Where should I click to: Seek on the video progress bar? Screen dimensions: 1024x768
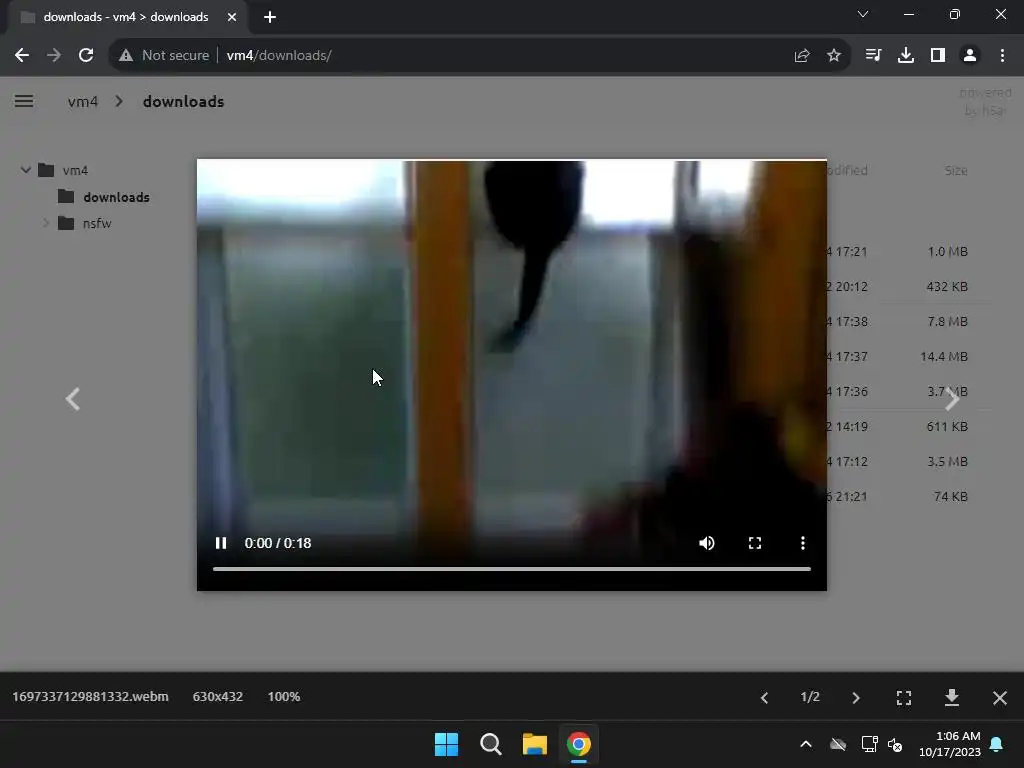click(511, 569)
